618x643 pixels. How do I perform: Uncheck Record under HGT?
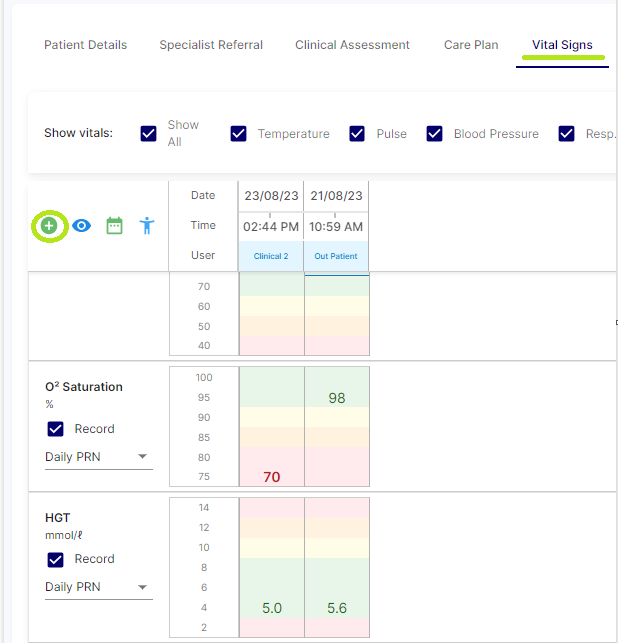tap(56, 559)
